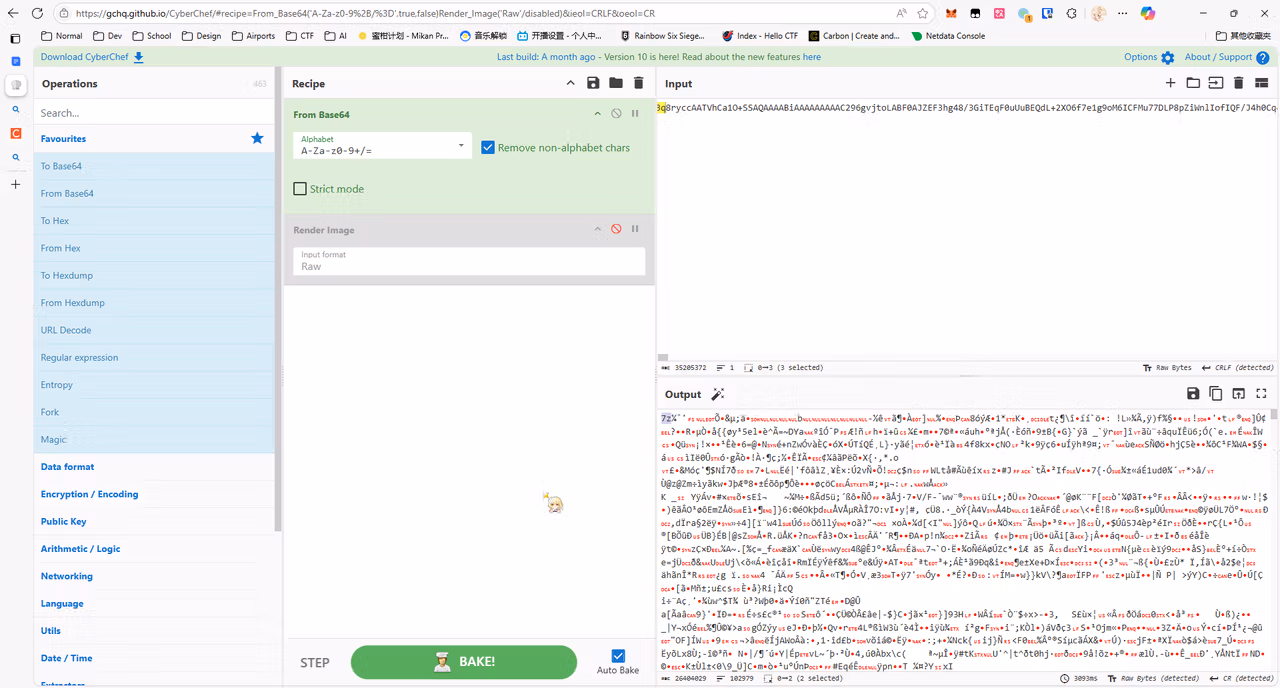The height and width of the screenshot is (688, 1280).
Task: Open the Base64 Alphabet dropdown
Action: click(x=381, y=146)
